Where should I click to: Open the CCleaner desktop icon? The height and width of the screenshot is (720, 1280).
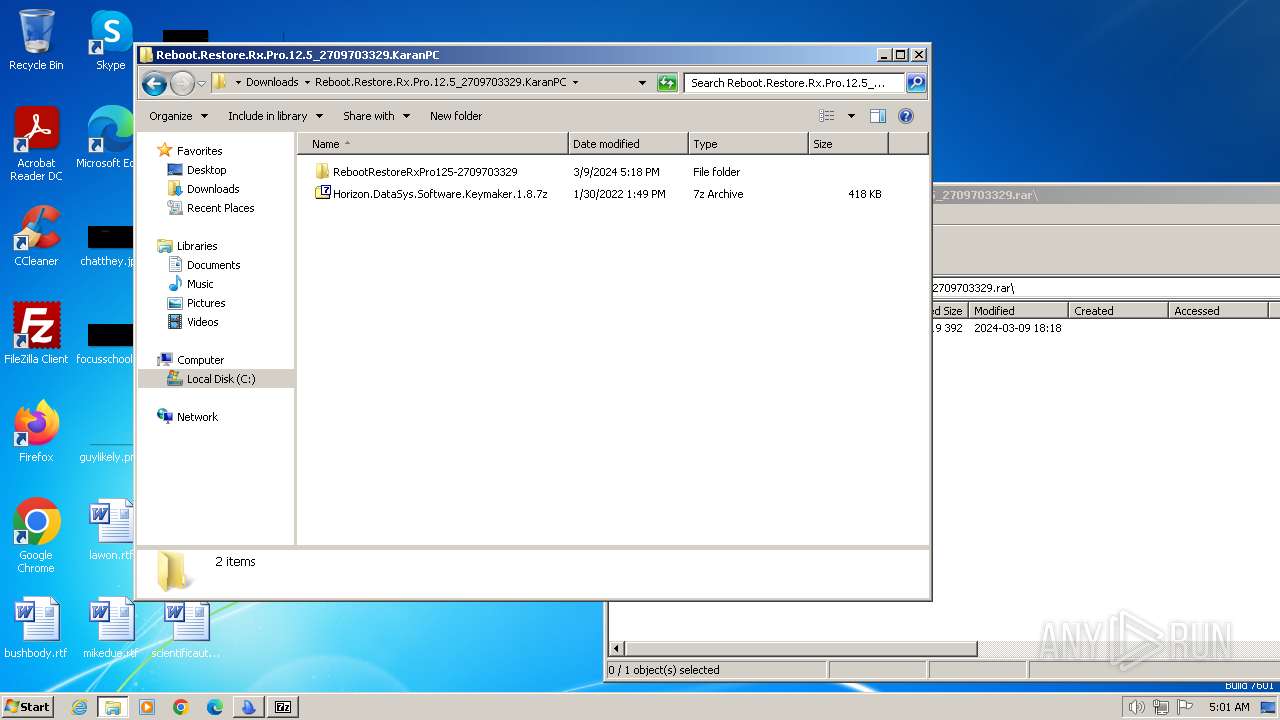tap(36, 236)
